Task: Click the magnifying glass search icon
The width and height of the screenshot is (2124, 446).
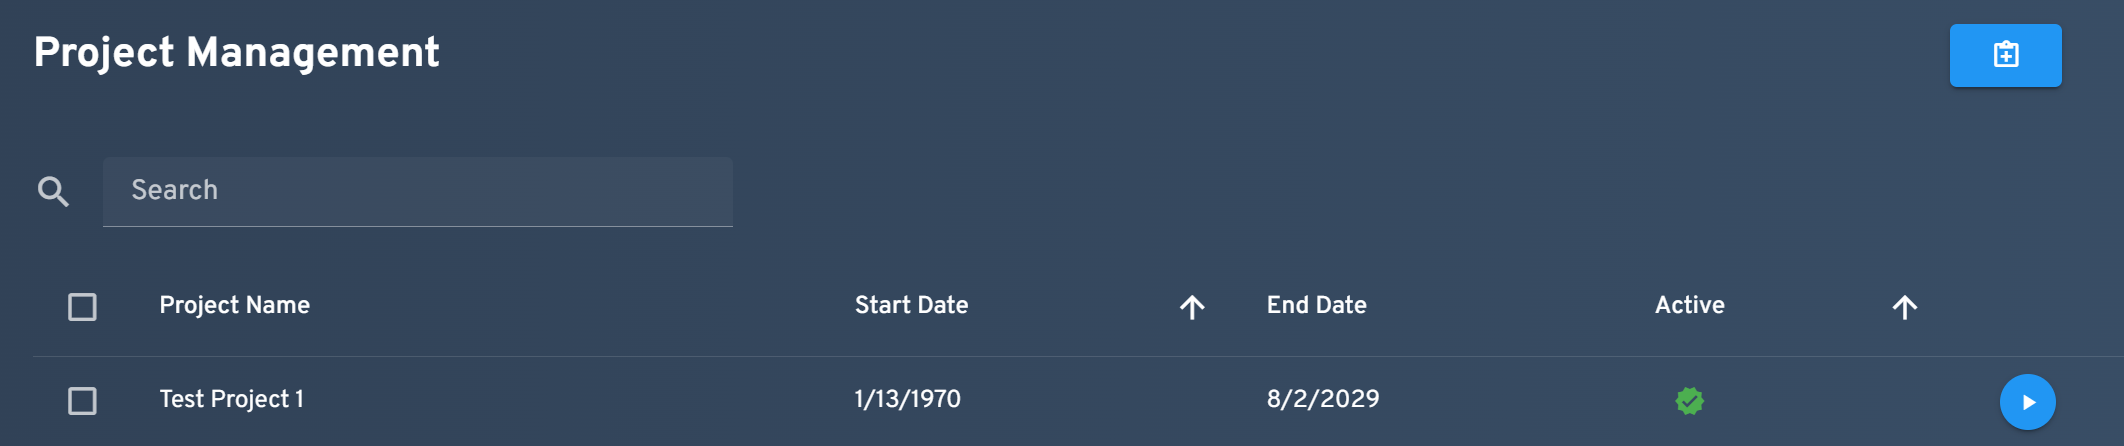Action: (53, 191)
